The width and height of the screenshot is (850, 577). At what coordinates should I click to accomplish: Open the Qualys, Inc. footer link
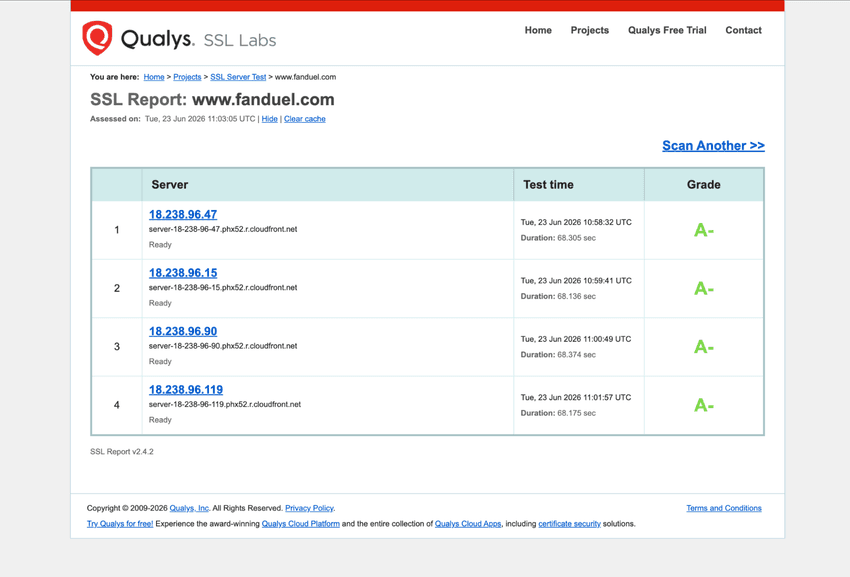[x=189, y=508]
